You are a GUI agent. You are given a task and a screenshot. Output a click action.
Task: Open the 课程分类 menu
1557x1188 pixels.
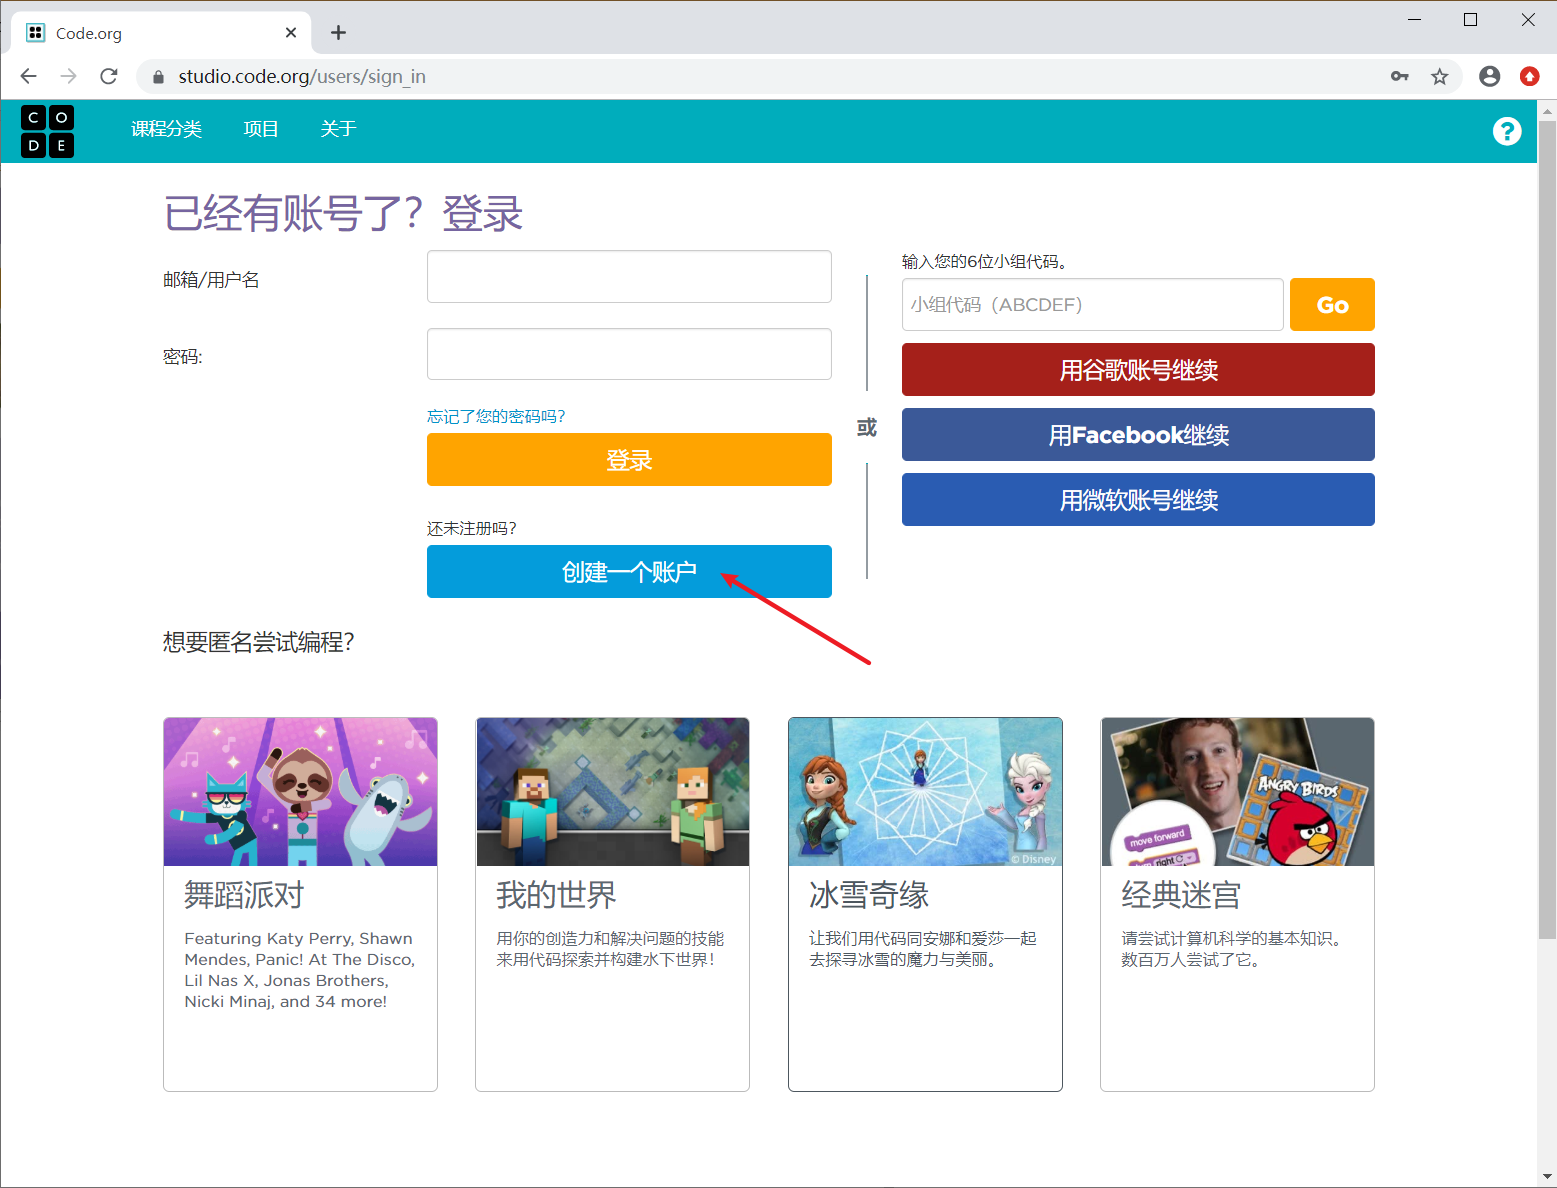tap(166, 129)
